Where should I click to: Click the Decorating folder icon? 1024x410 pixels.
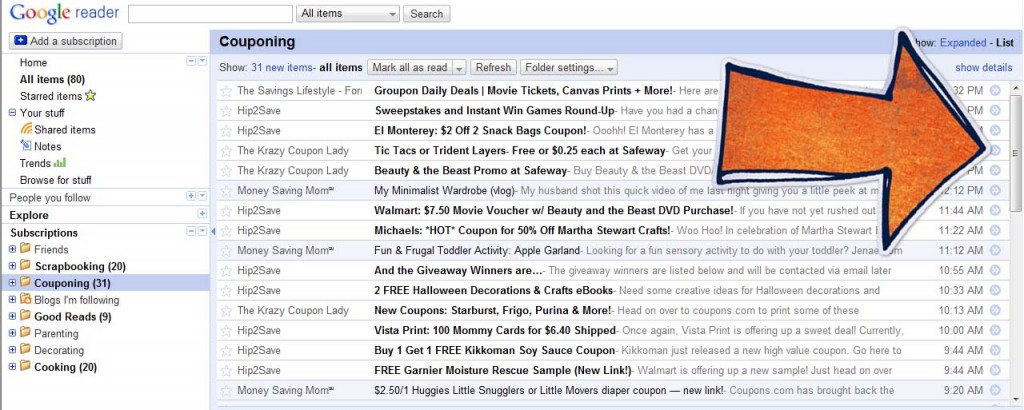(x=25, y=350)
